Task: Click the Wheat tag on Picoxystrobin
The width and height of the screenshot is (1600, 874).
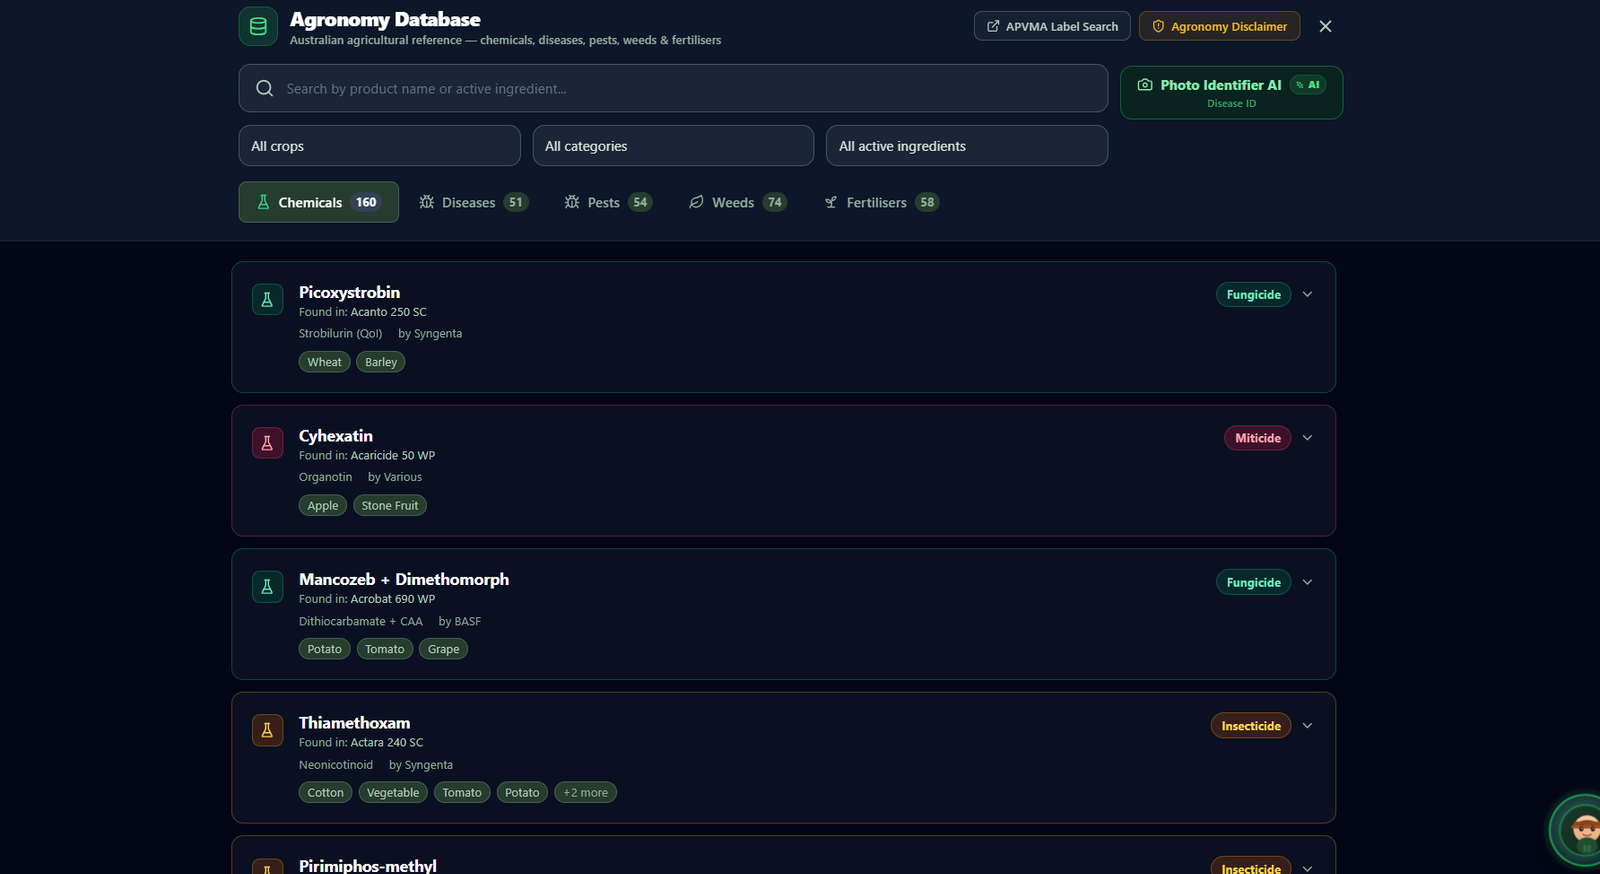Action: pyautogui.click(x=324, y=362)
